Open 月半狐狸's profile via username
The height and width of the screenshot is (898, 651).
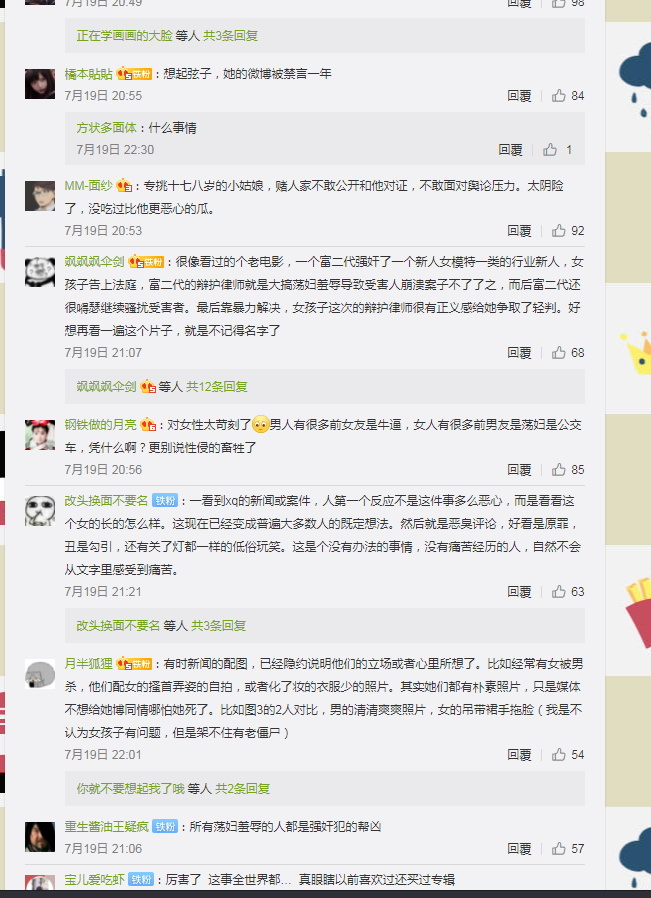click(89, 664)
